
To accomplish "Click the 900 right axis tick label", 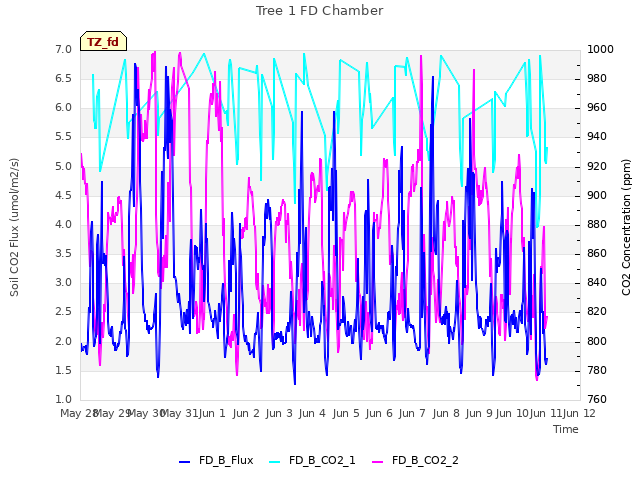I will coord(597,195).
